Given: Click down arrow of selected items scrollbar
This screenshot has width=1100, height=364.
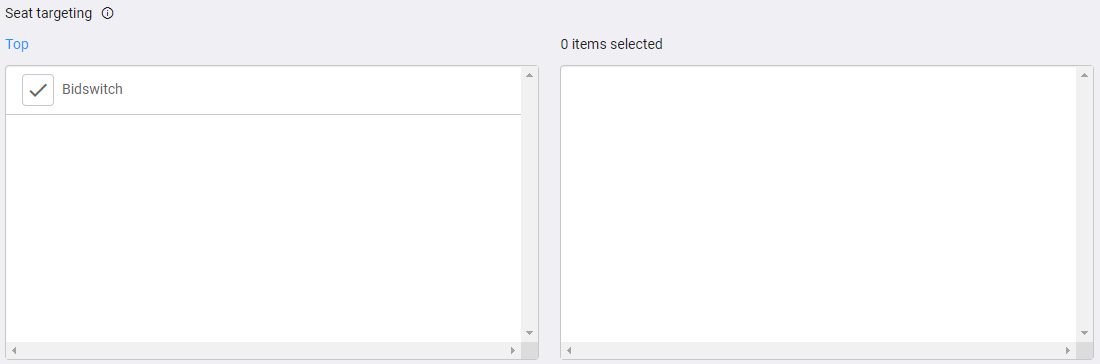Looking at the screenshot, I should 1085,333.
